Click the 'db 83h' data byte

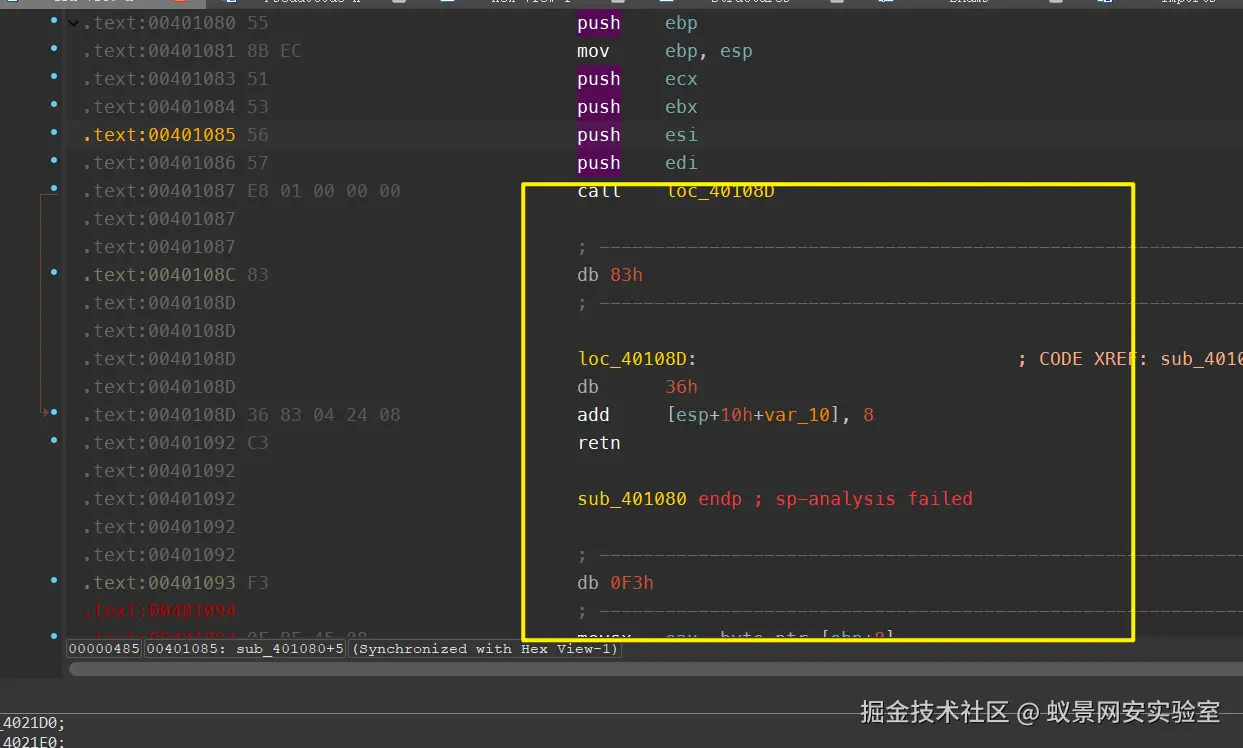pos(610,275)
